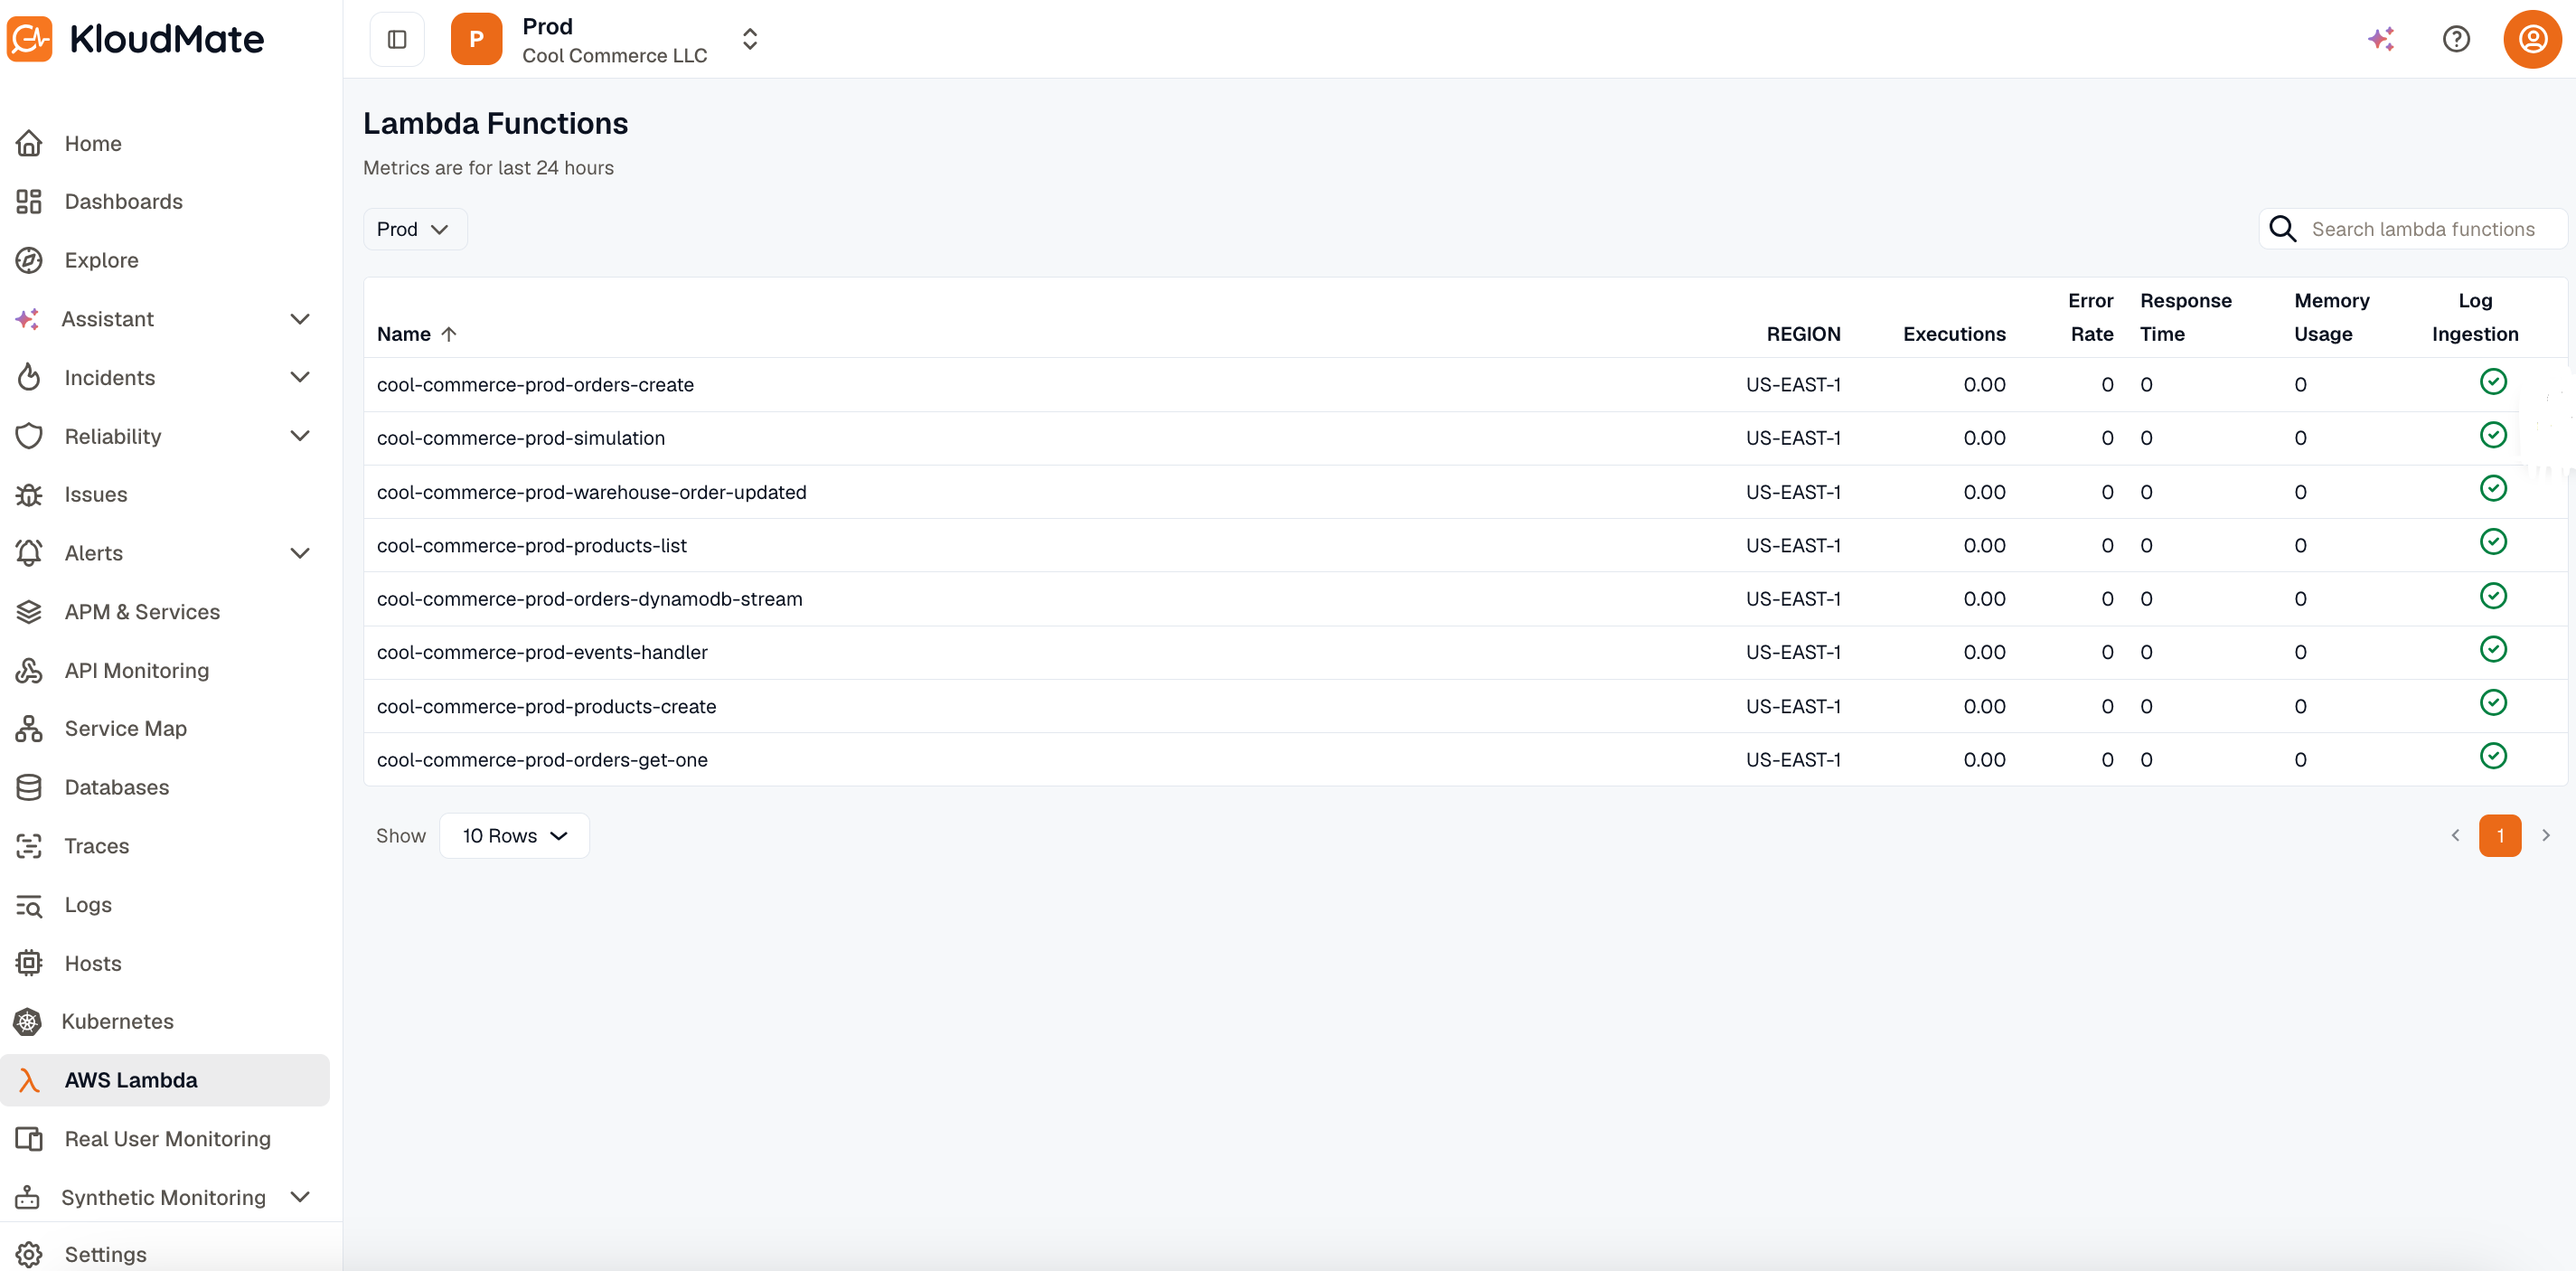
Task: Click log ingestion check for products-list
Action: point(2493,542)
